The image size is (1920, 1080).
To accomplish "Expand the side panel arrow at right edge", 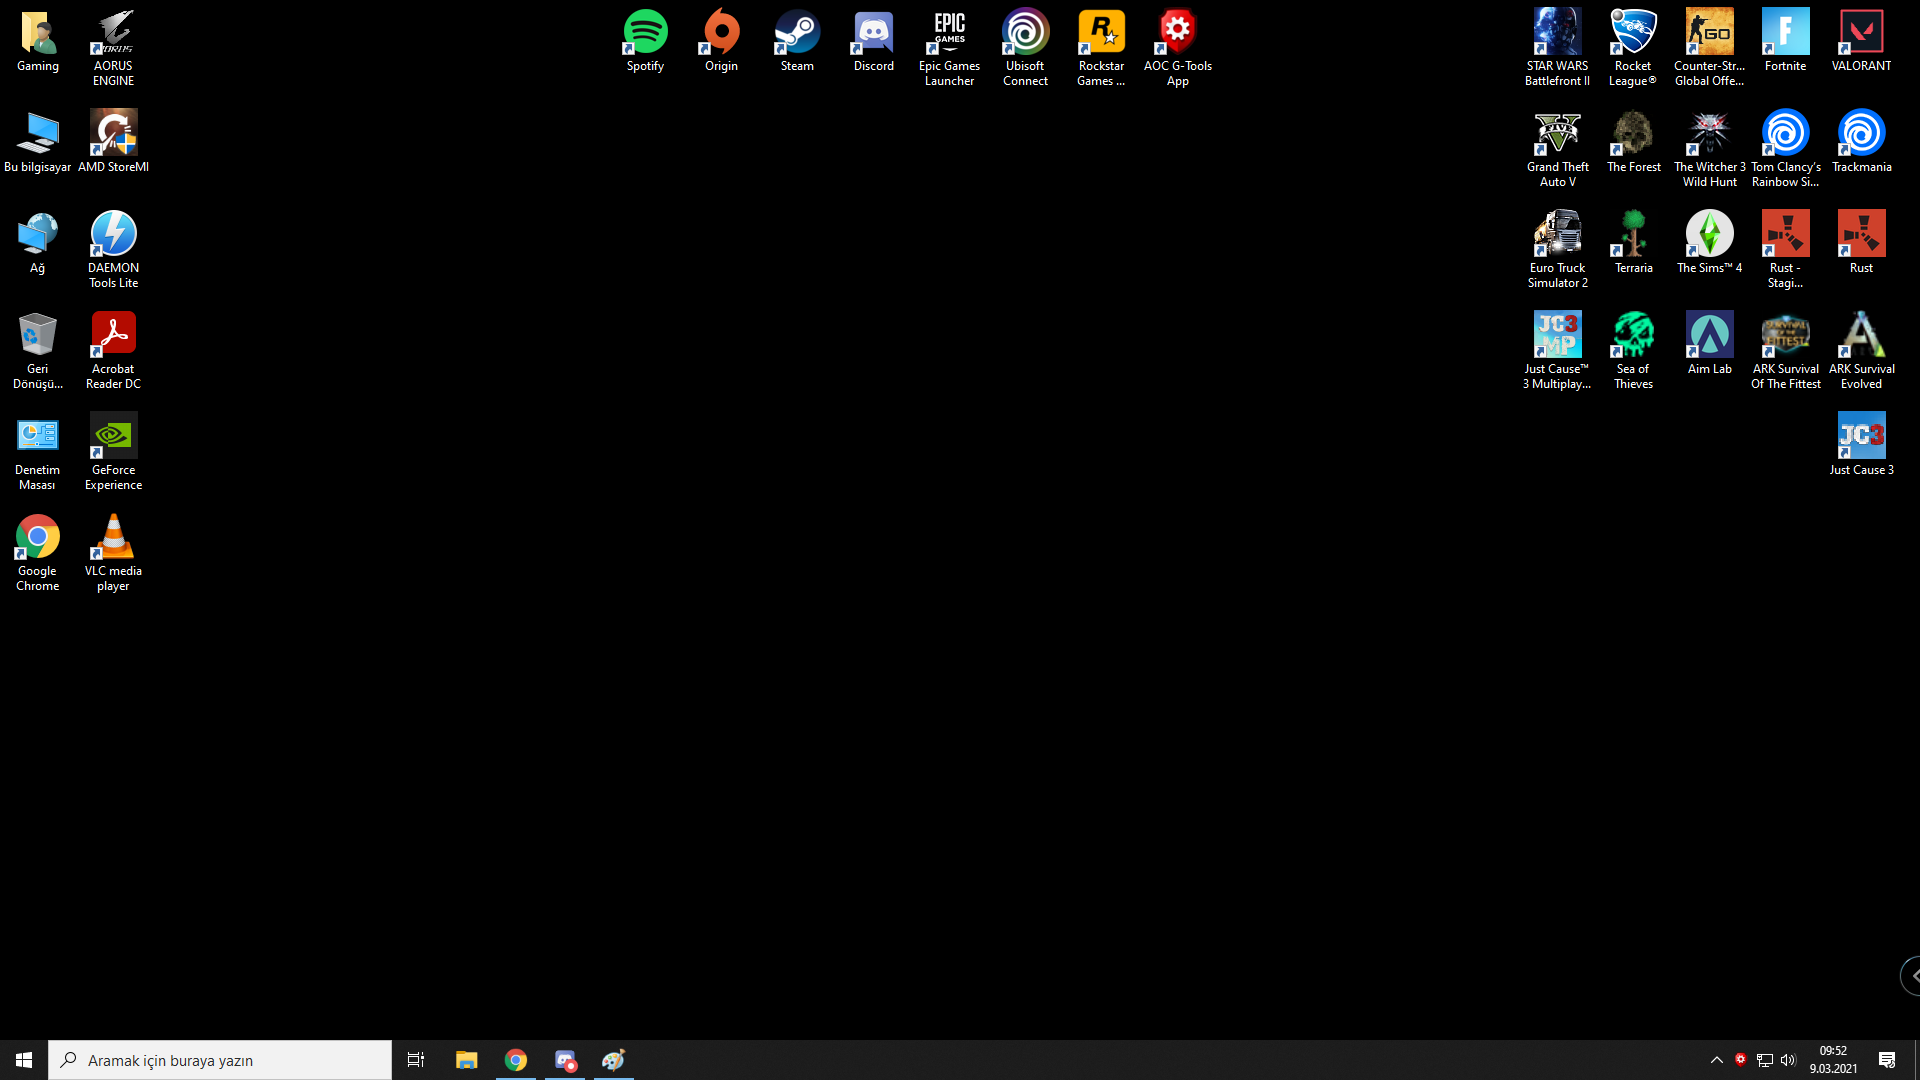I will [1912, 976].
